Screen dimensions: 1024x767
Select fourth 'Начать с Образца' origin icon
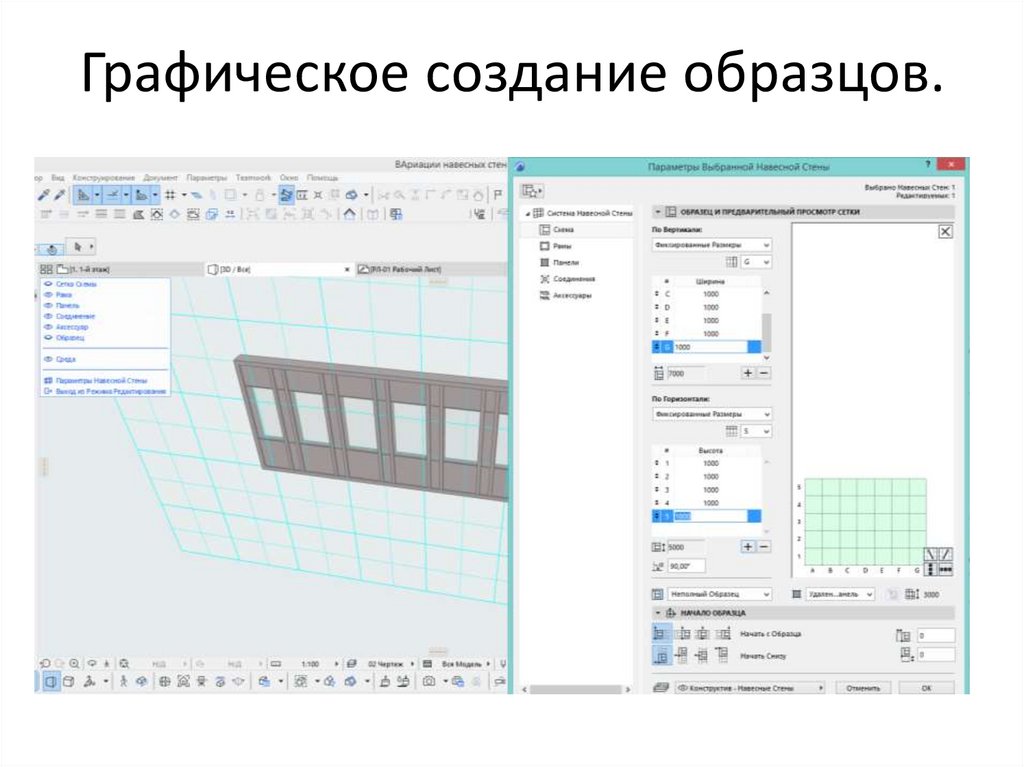(x=722, y=633)
